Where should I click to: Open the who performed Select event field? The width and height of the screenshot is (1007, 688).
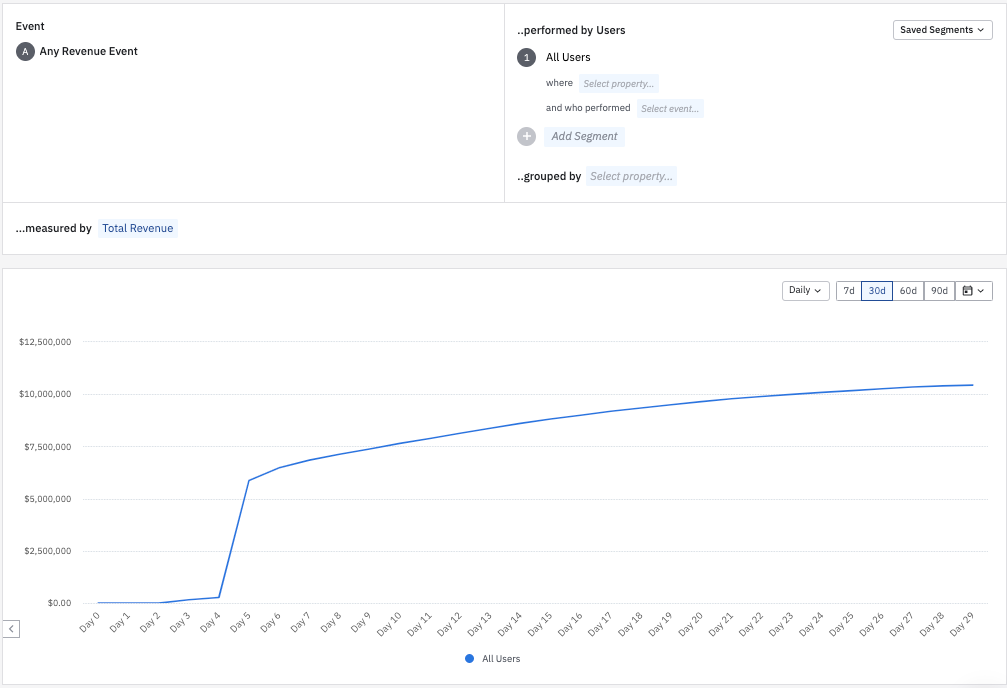[x=670, y=108]
